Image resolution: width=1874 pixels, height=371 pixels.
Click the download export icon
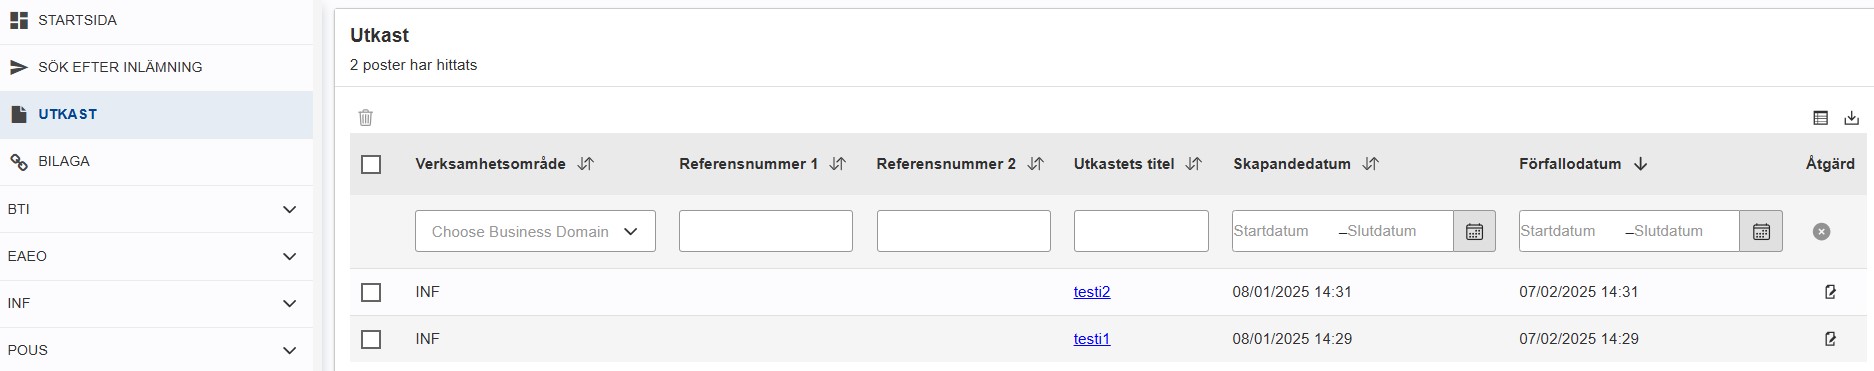(1851, 118)
